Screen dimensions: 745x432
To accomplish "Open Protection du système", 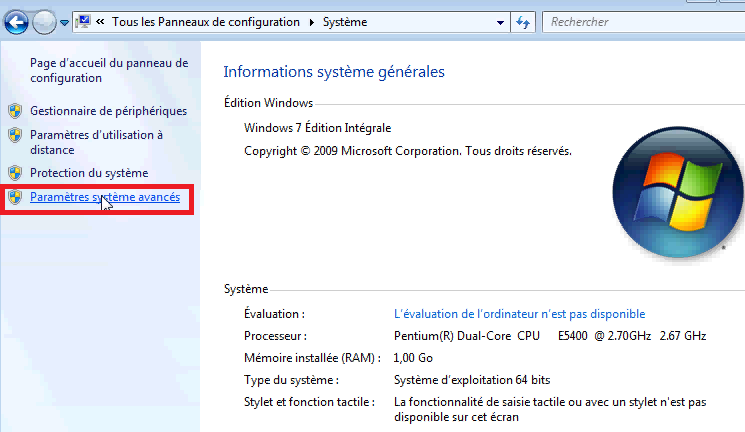I will 89,173.
